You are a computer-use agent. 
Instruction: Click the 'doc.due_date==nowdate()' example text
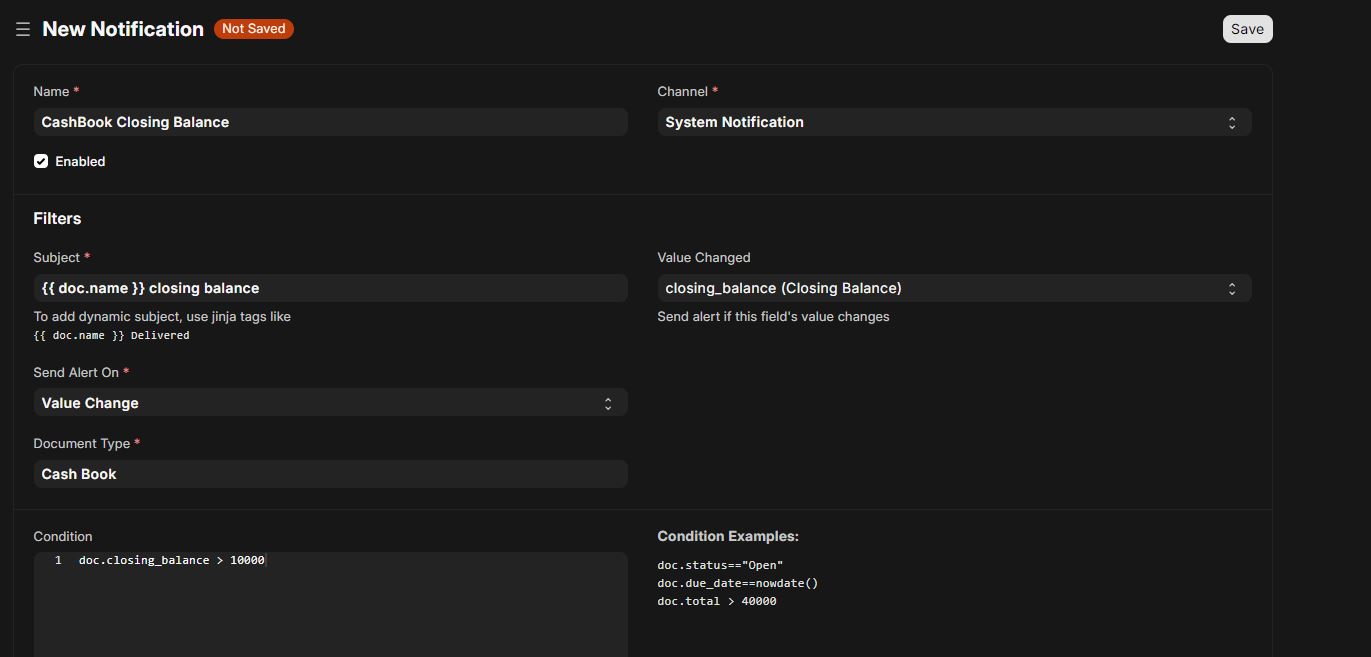[x=738, y=583]
